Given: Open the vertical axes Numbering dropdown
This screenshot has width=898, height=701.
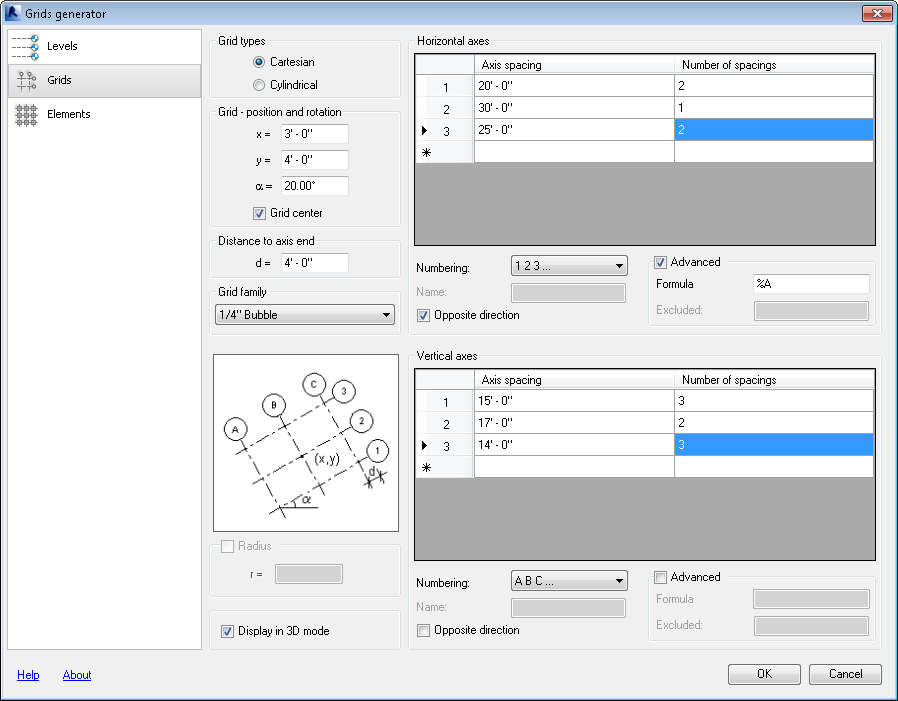Looking at the screenshot, I should [568, 582].
